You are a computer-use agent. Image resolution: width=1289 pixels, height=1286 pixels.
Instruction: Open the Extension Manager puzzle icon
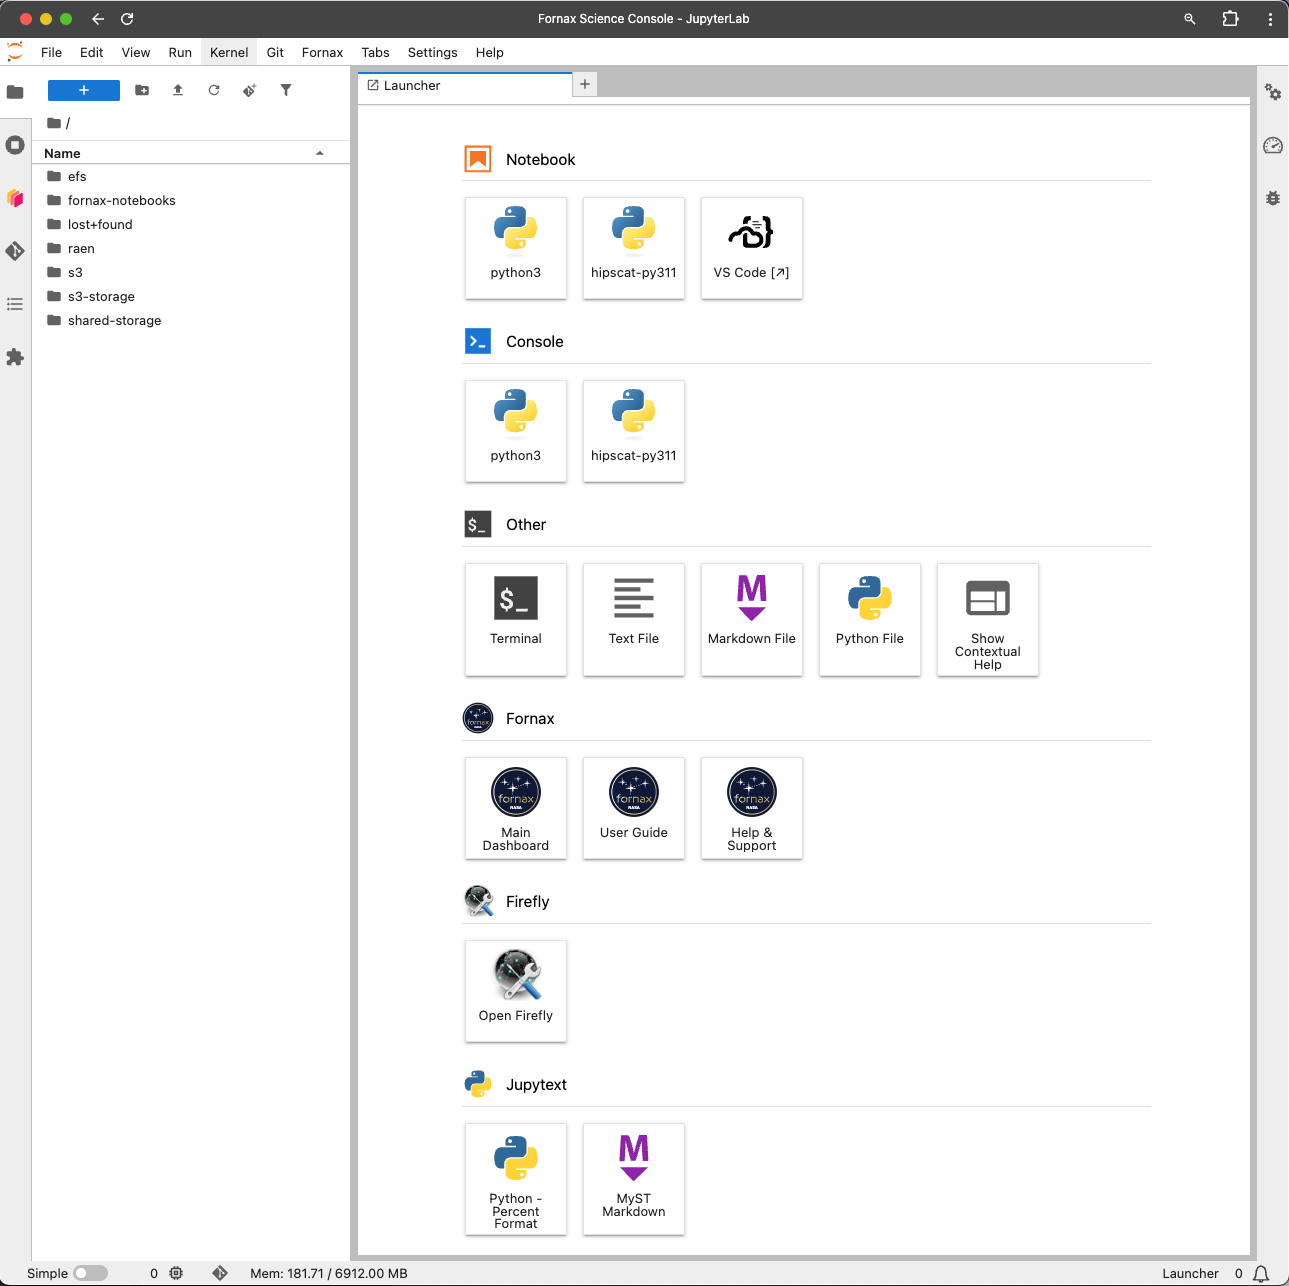[15, 357]
